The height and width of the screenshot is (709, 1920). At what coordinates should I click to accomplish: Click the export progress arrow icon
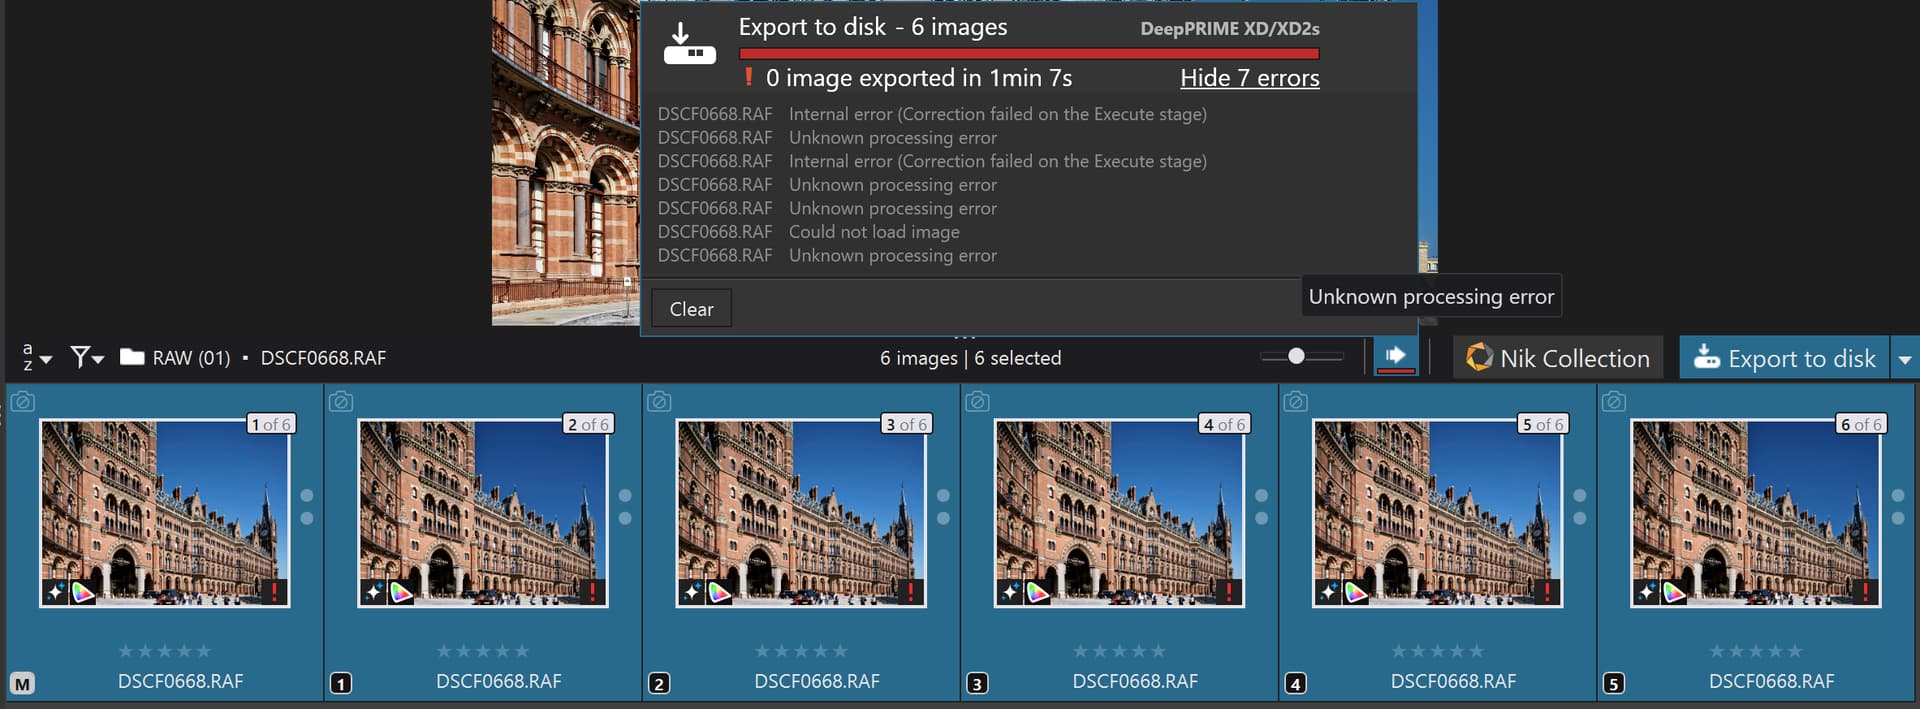[x=1395, y=356]
